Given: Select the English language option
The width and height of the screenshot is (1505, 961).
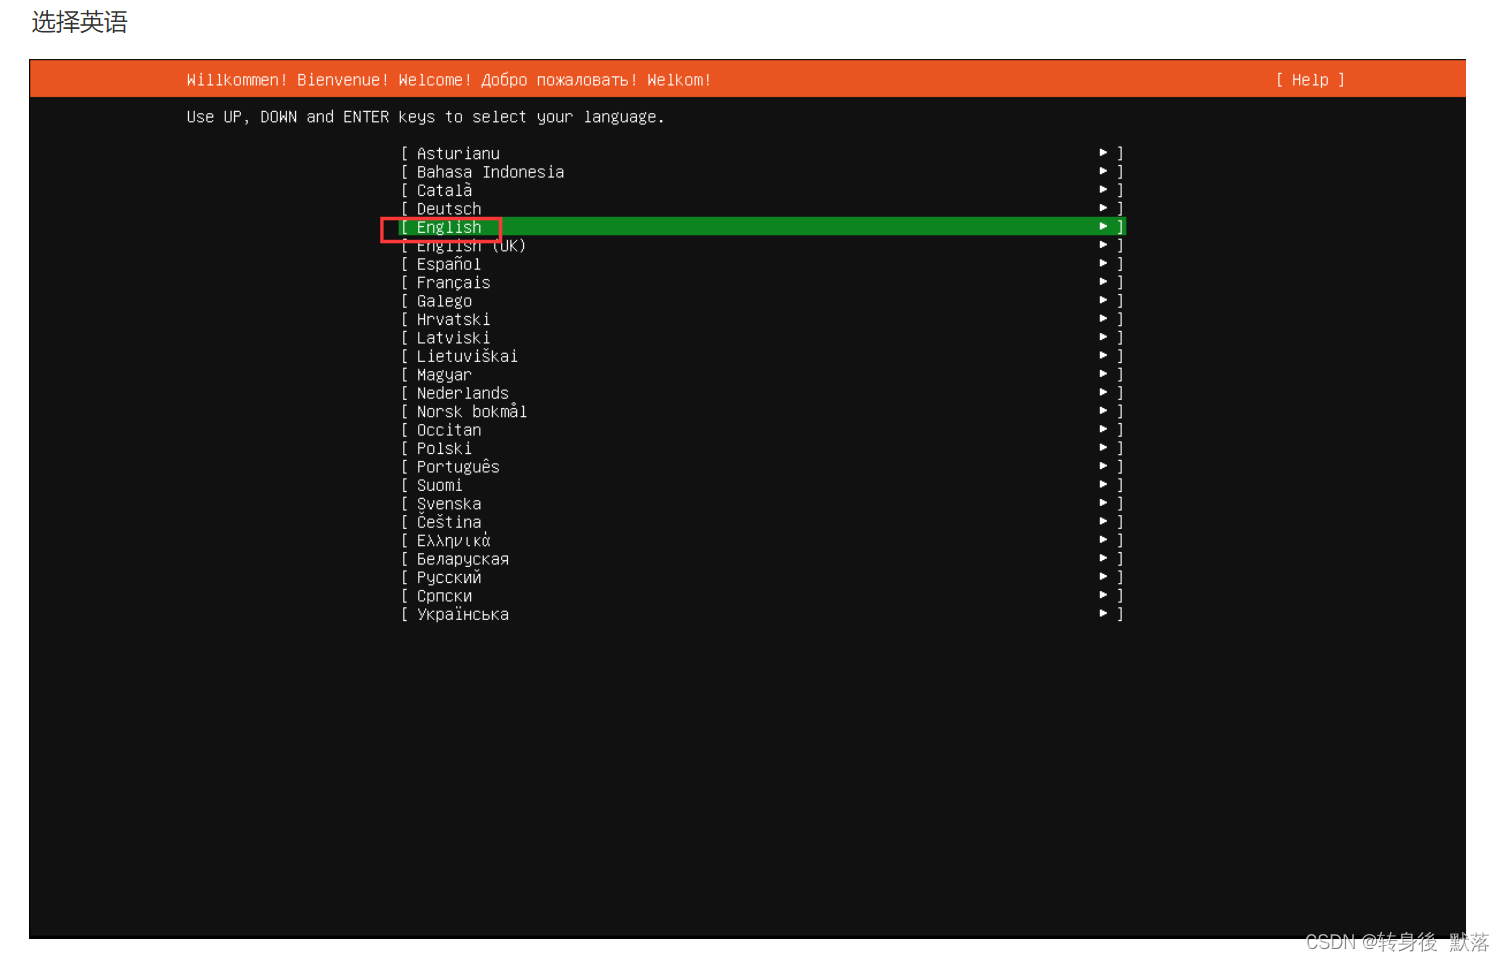Looking at the screenshot, I should click(x=448, y=227).
